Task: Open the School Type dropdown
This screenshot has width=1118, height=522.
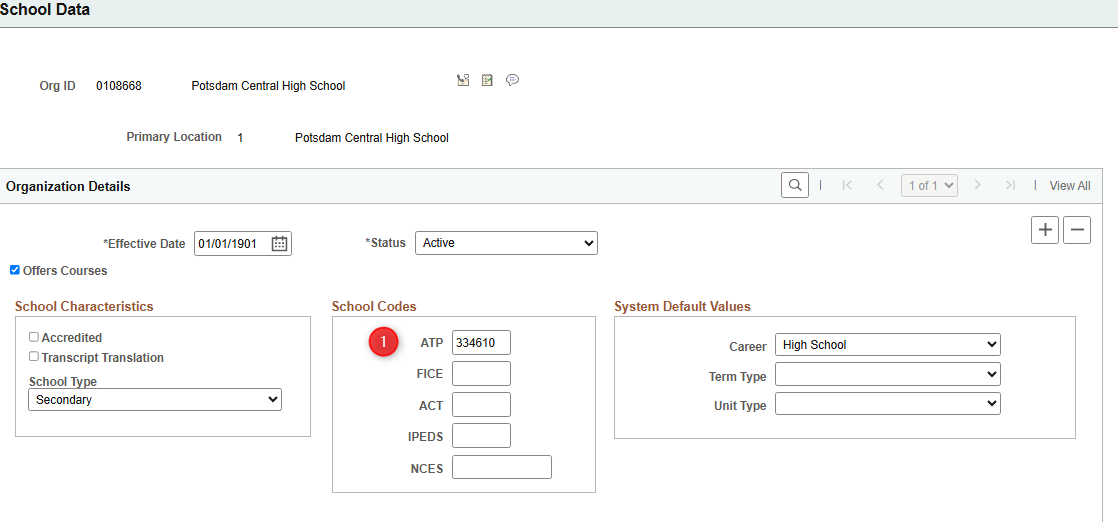Action: pos(155,399)
